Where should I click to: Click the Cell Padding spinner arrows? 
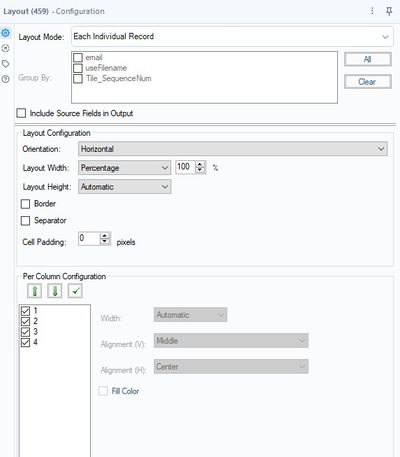tap(105, 239)
